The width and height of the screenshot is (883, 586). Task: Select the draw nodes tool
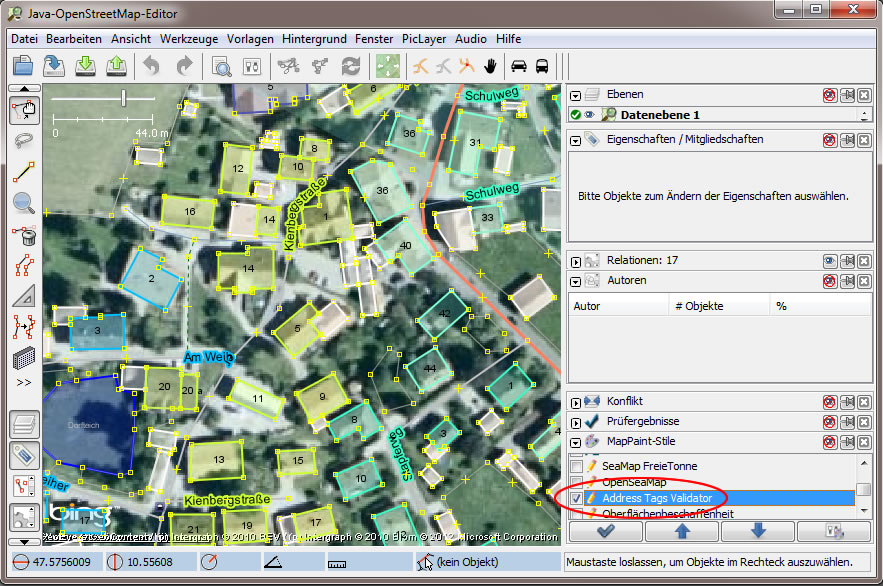point(25,171)
